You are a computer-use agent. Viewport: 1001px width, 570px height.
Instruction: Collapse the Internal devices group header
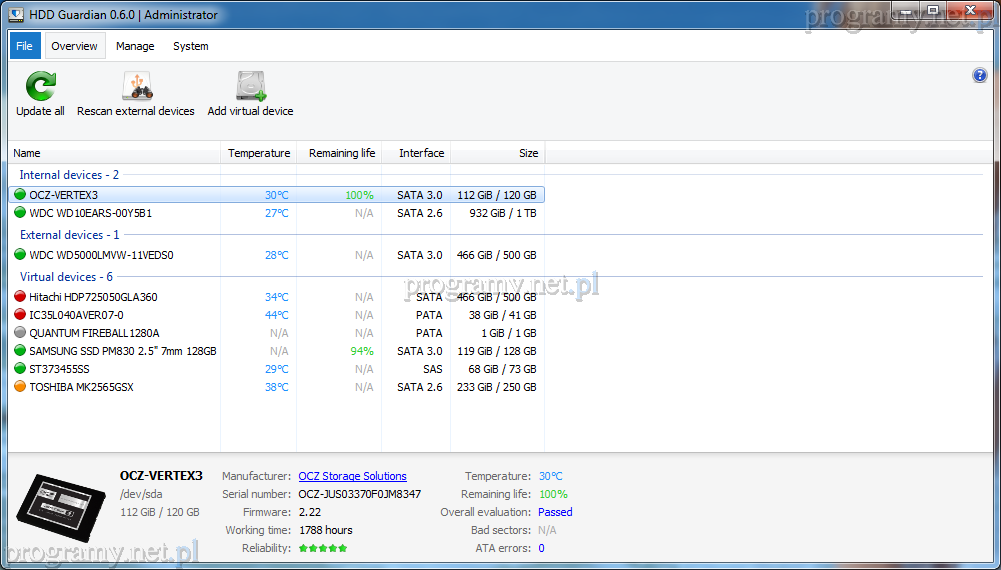pyautogui.click(x=69, y=175)
